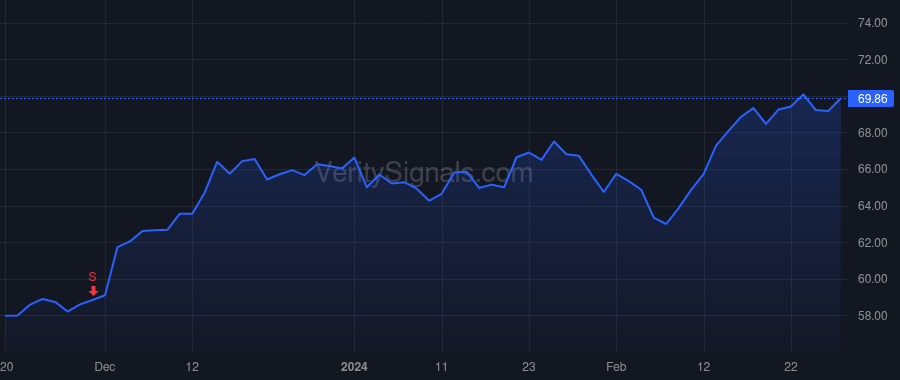Click the 58.00 price axis label

(872, 316)
